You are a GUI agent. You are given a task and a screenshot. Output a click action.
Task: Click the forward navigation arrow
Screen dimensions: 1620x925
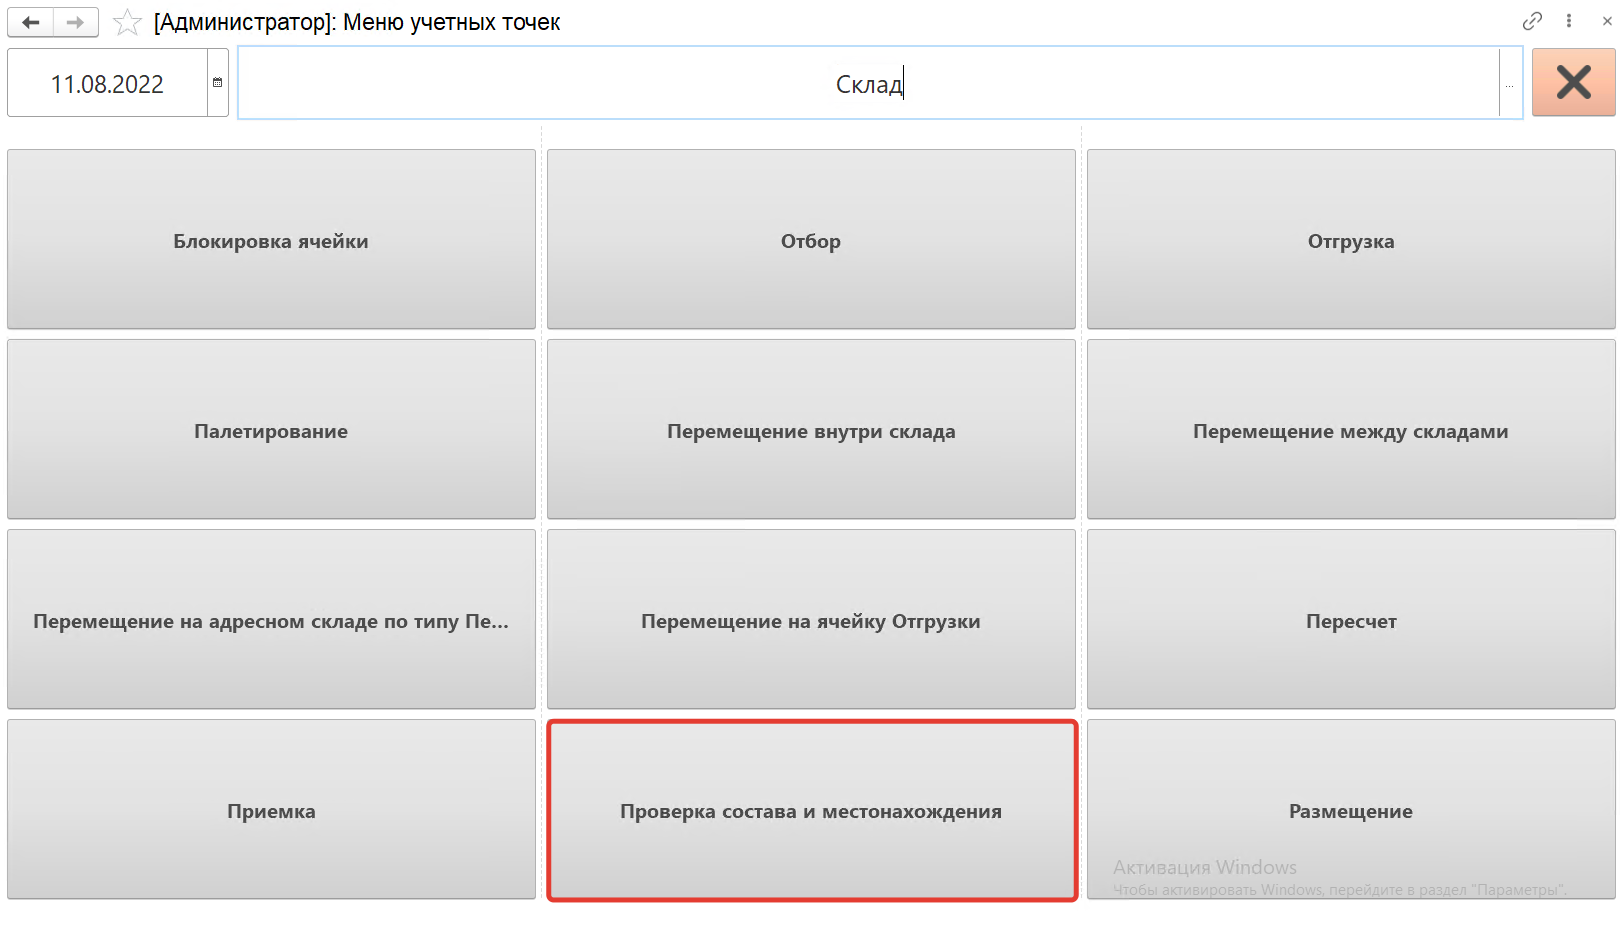pyautogui.click(x=75, y=22)
